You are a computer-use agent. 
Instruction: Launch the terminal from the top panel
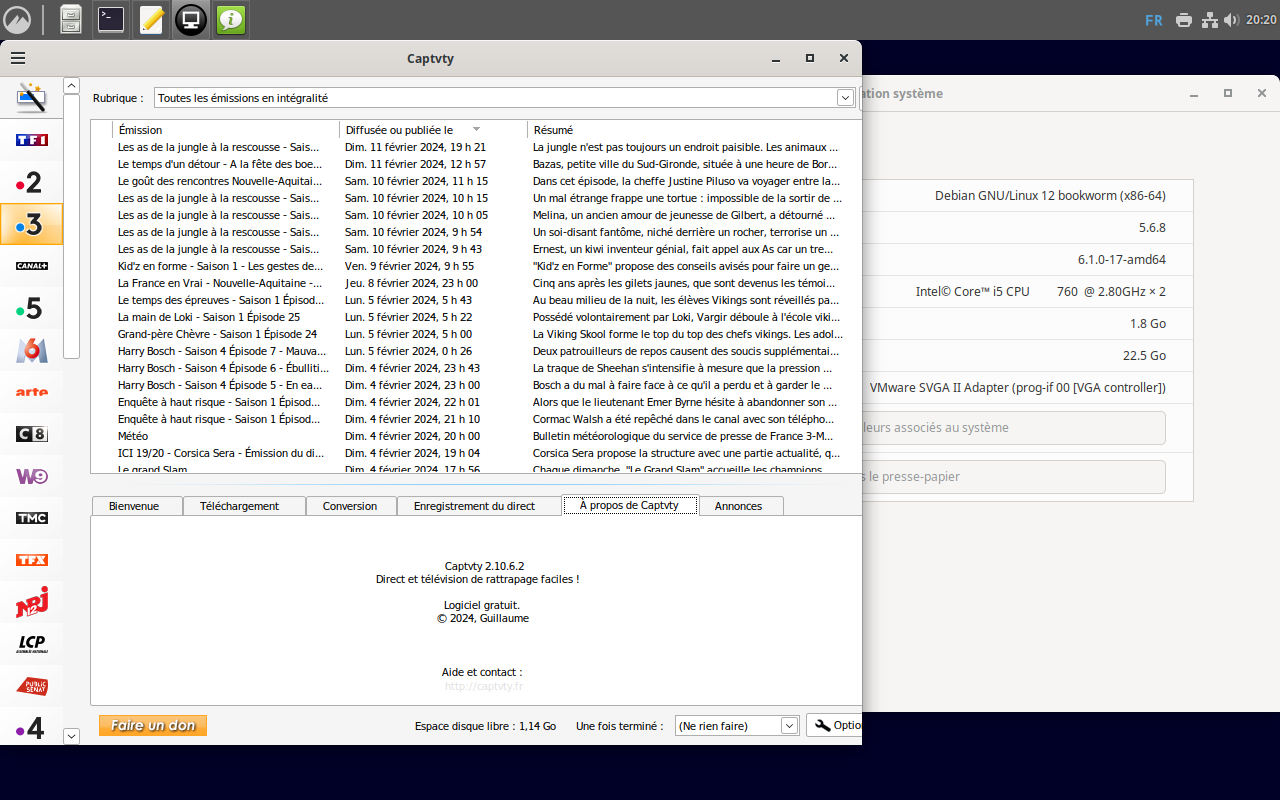coord(110,18)
